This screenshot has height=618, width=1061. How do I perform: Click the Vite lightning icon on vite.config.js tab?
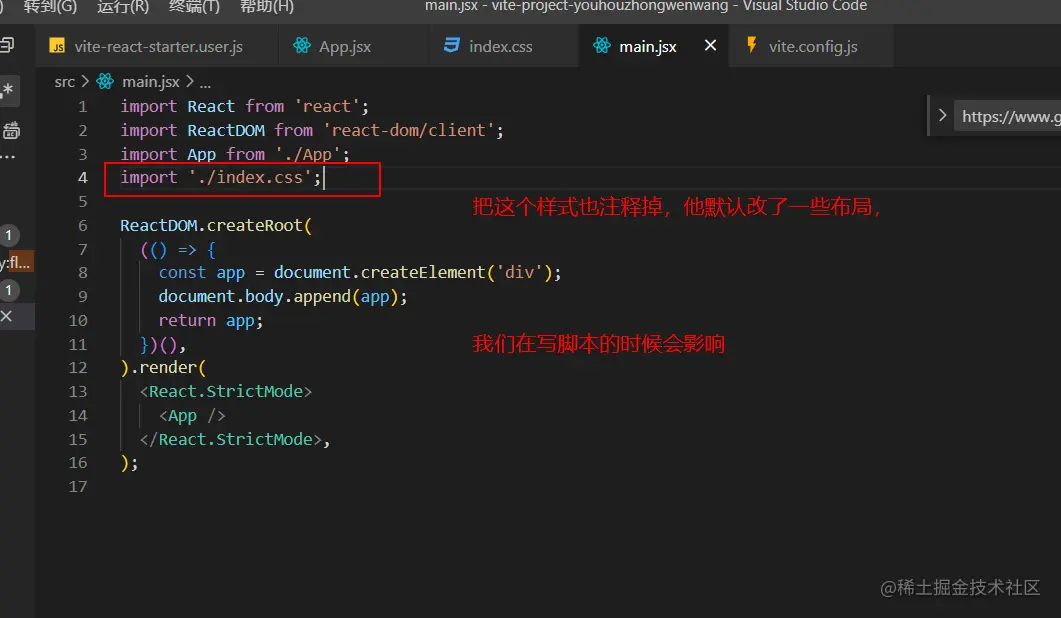coord(751,45)
